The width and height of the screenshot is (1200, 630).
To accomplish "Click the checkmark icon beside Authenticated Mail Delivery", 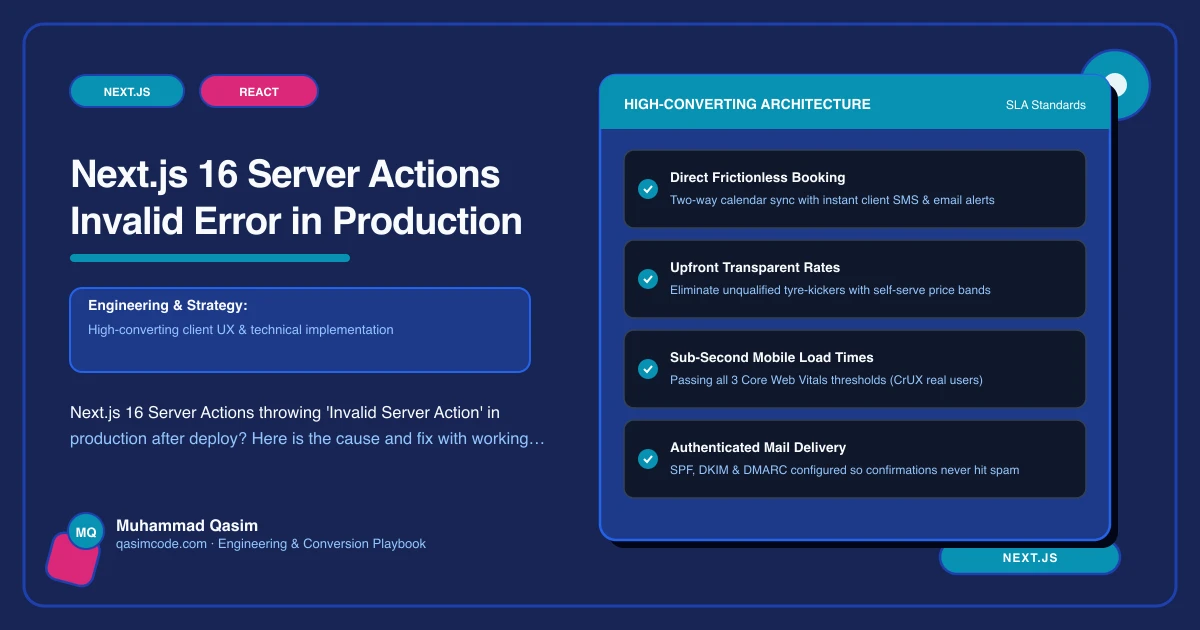I will (x=647, y=458).
